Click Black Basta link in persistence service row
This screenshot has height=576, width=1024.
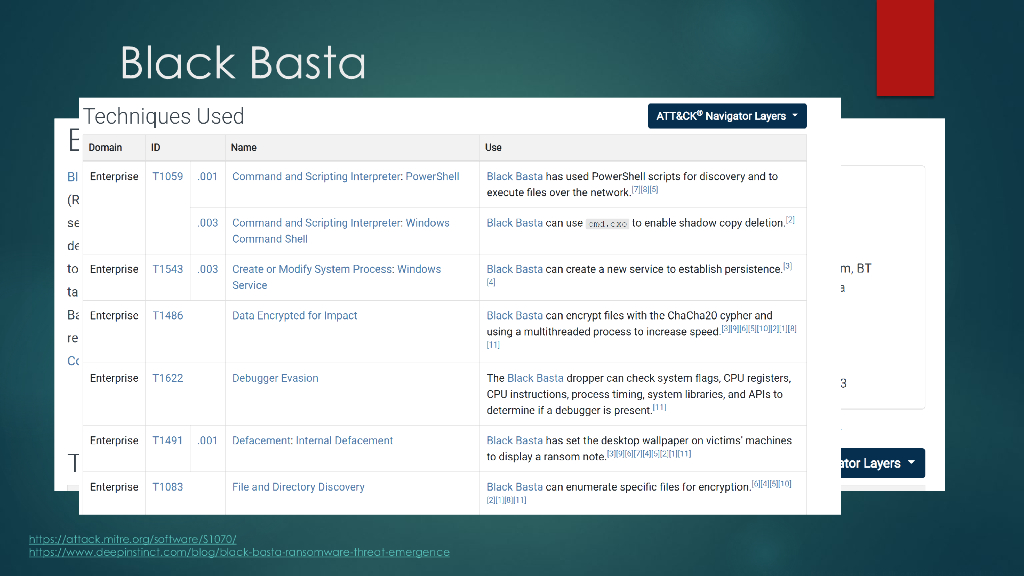(515, 269)
